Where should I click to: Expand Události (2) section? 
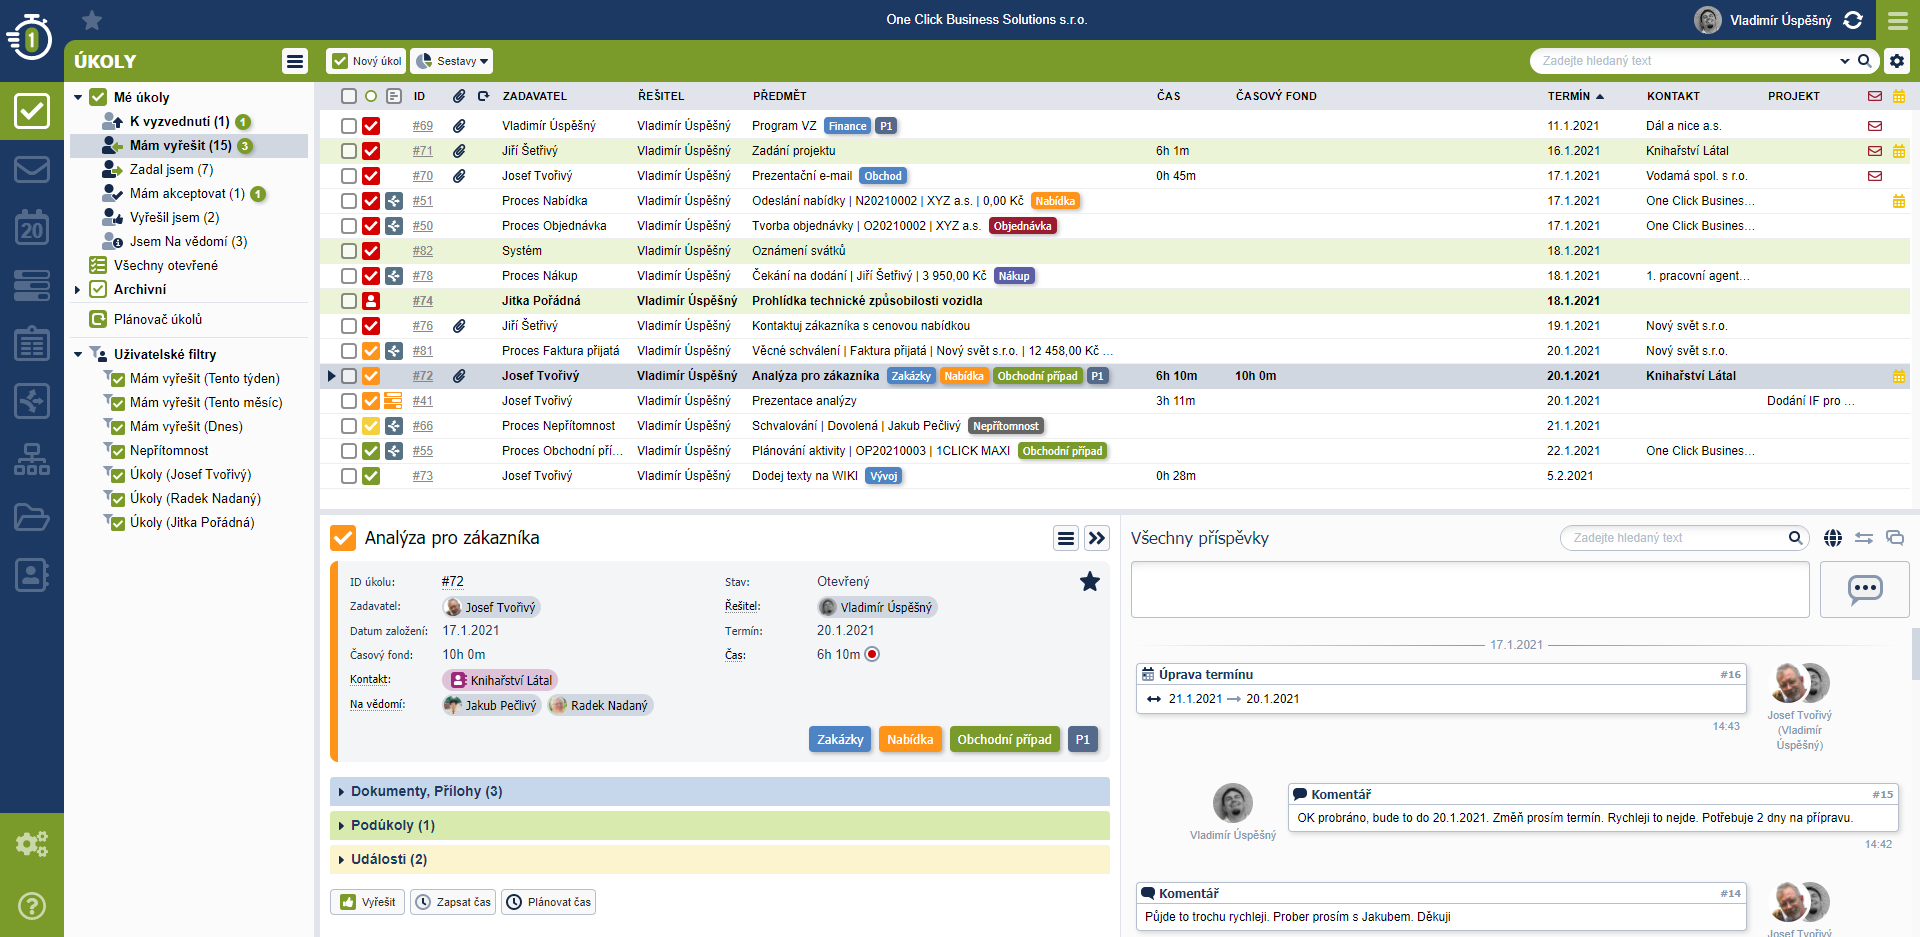click(720, 860)
